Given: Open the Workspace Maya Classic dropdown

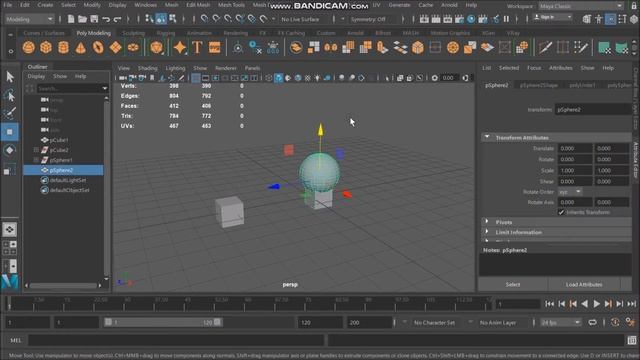Looking at the screenshot, I should coord(580,6).
